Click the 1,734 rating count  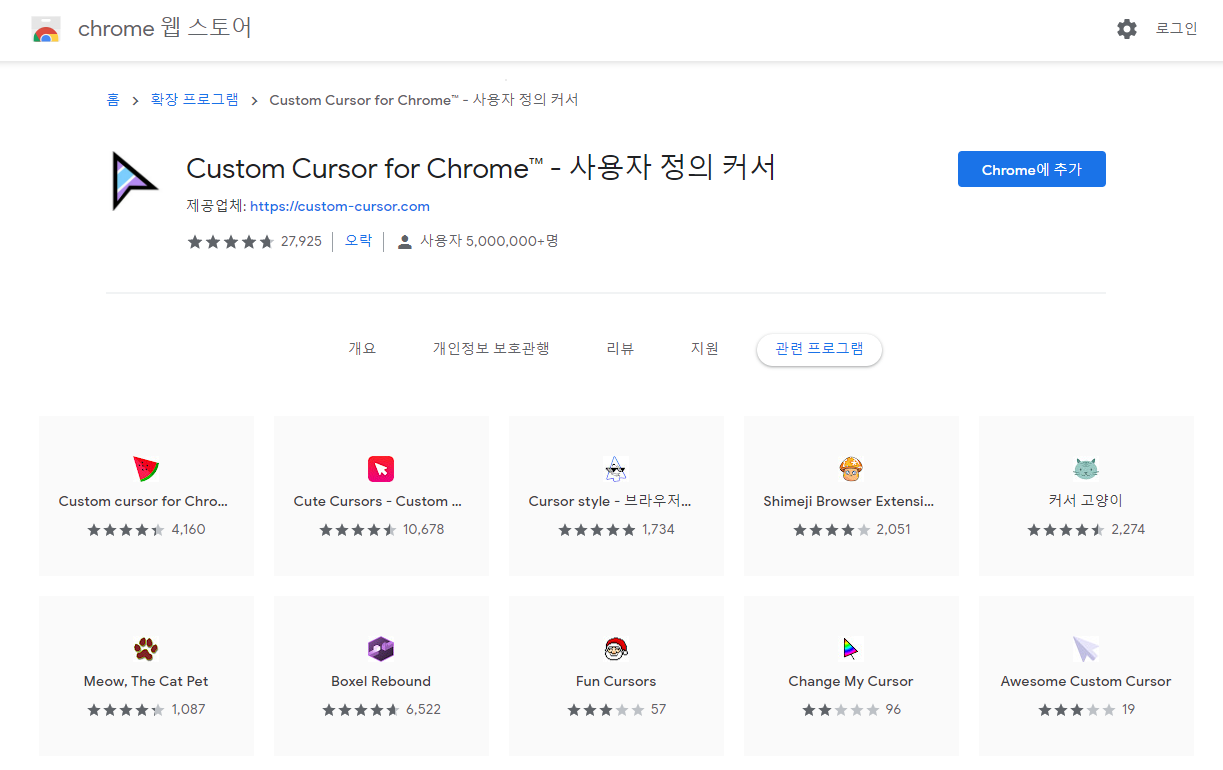click(x=658, y=530)
